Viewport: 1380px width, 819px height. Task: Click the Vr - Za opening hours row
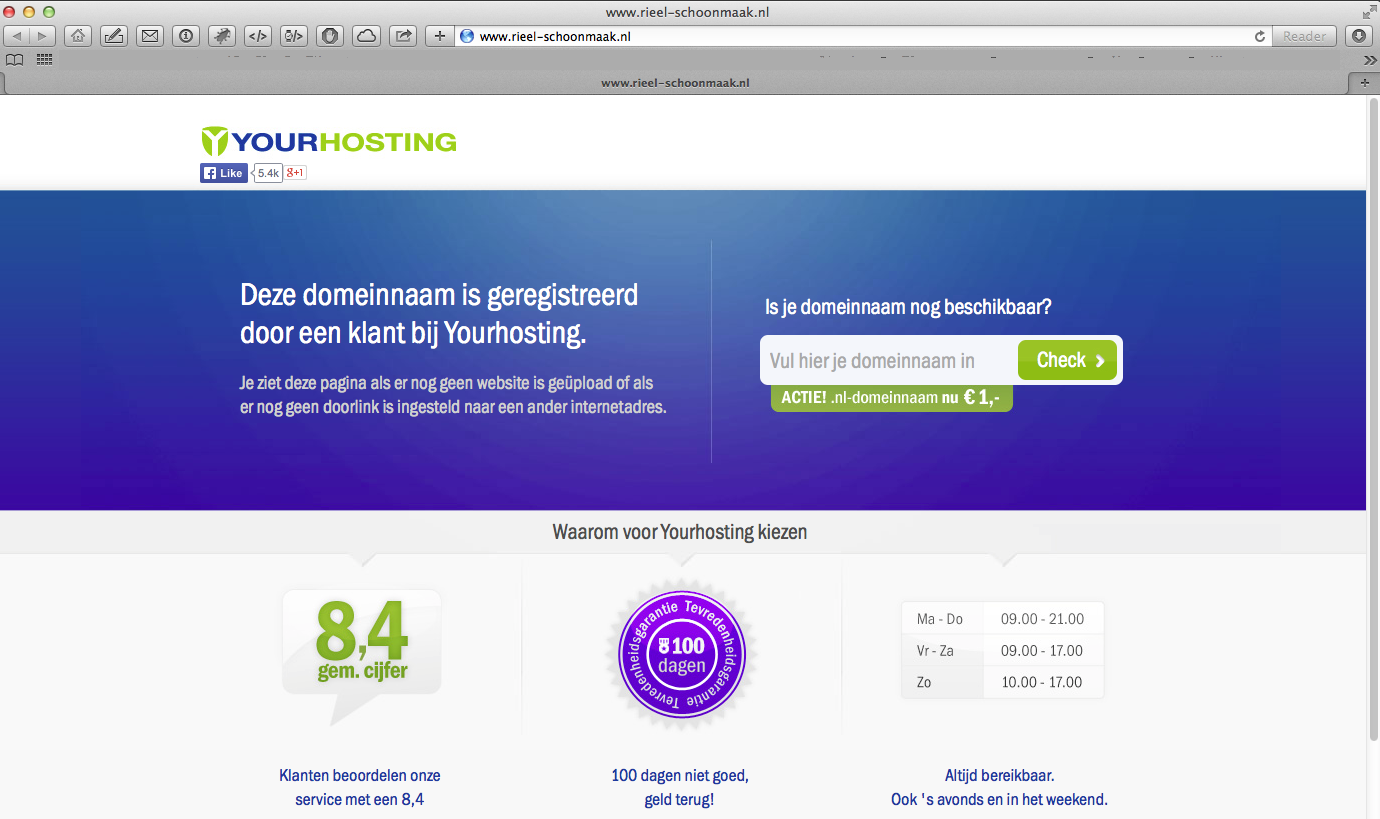click(x=1002, y=651)
